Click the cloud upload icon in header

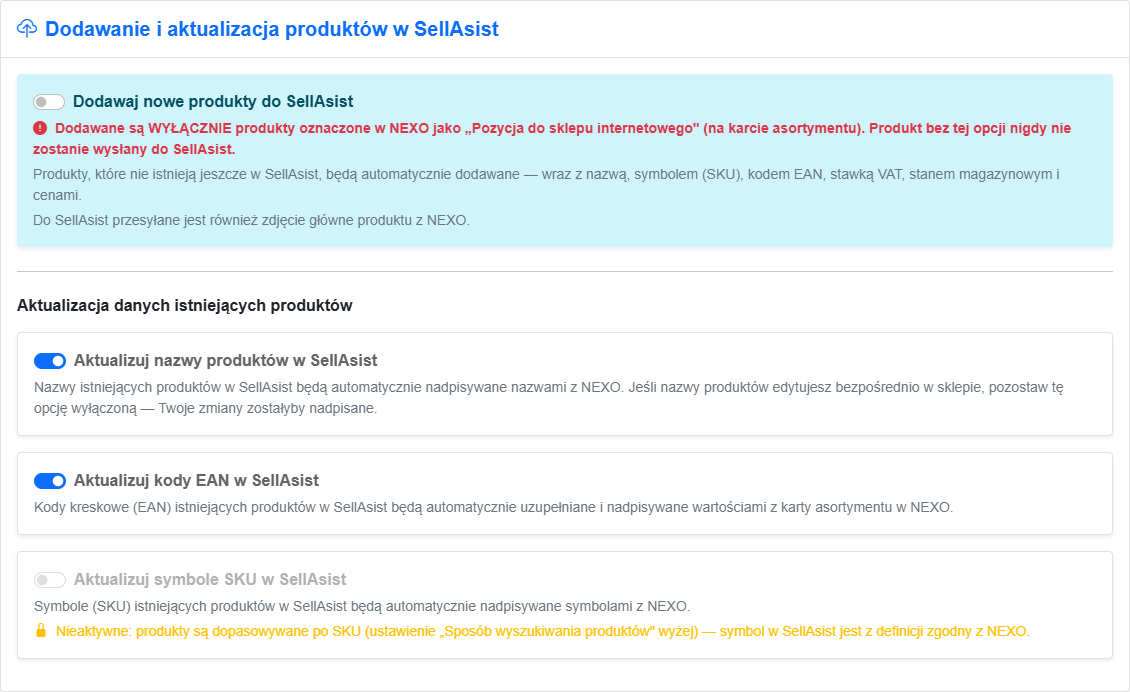(27, 29)
